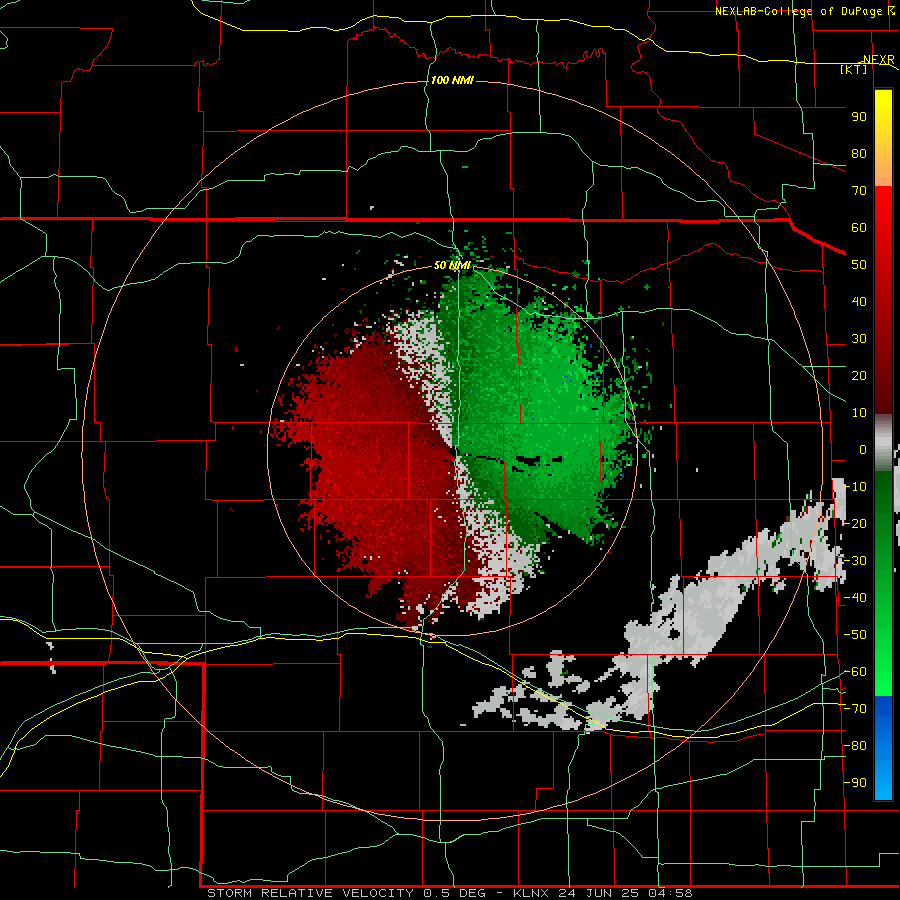Click the gray zero-velocity segment of the color bar
Screen dimensions: 900x900
(883, 443)
